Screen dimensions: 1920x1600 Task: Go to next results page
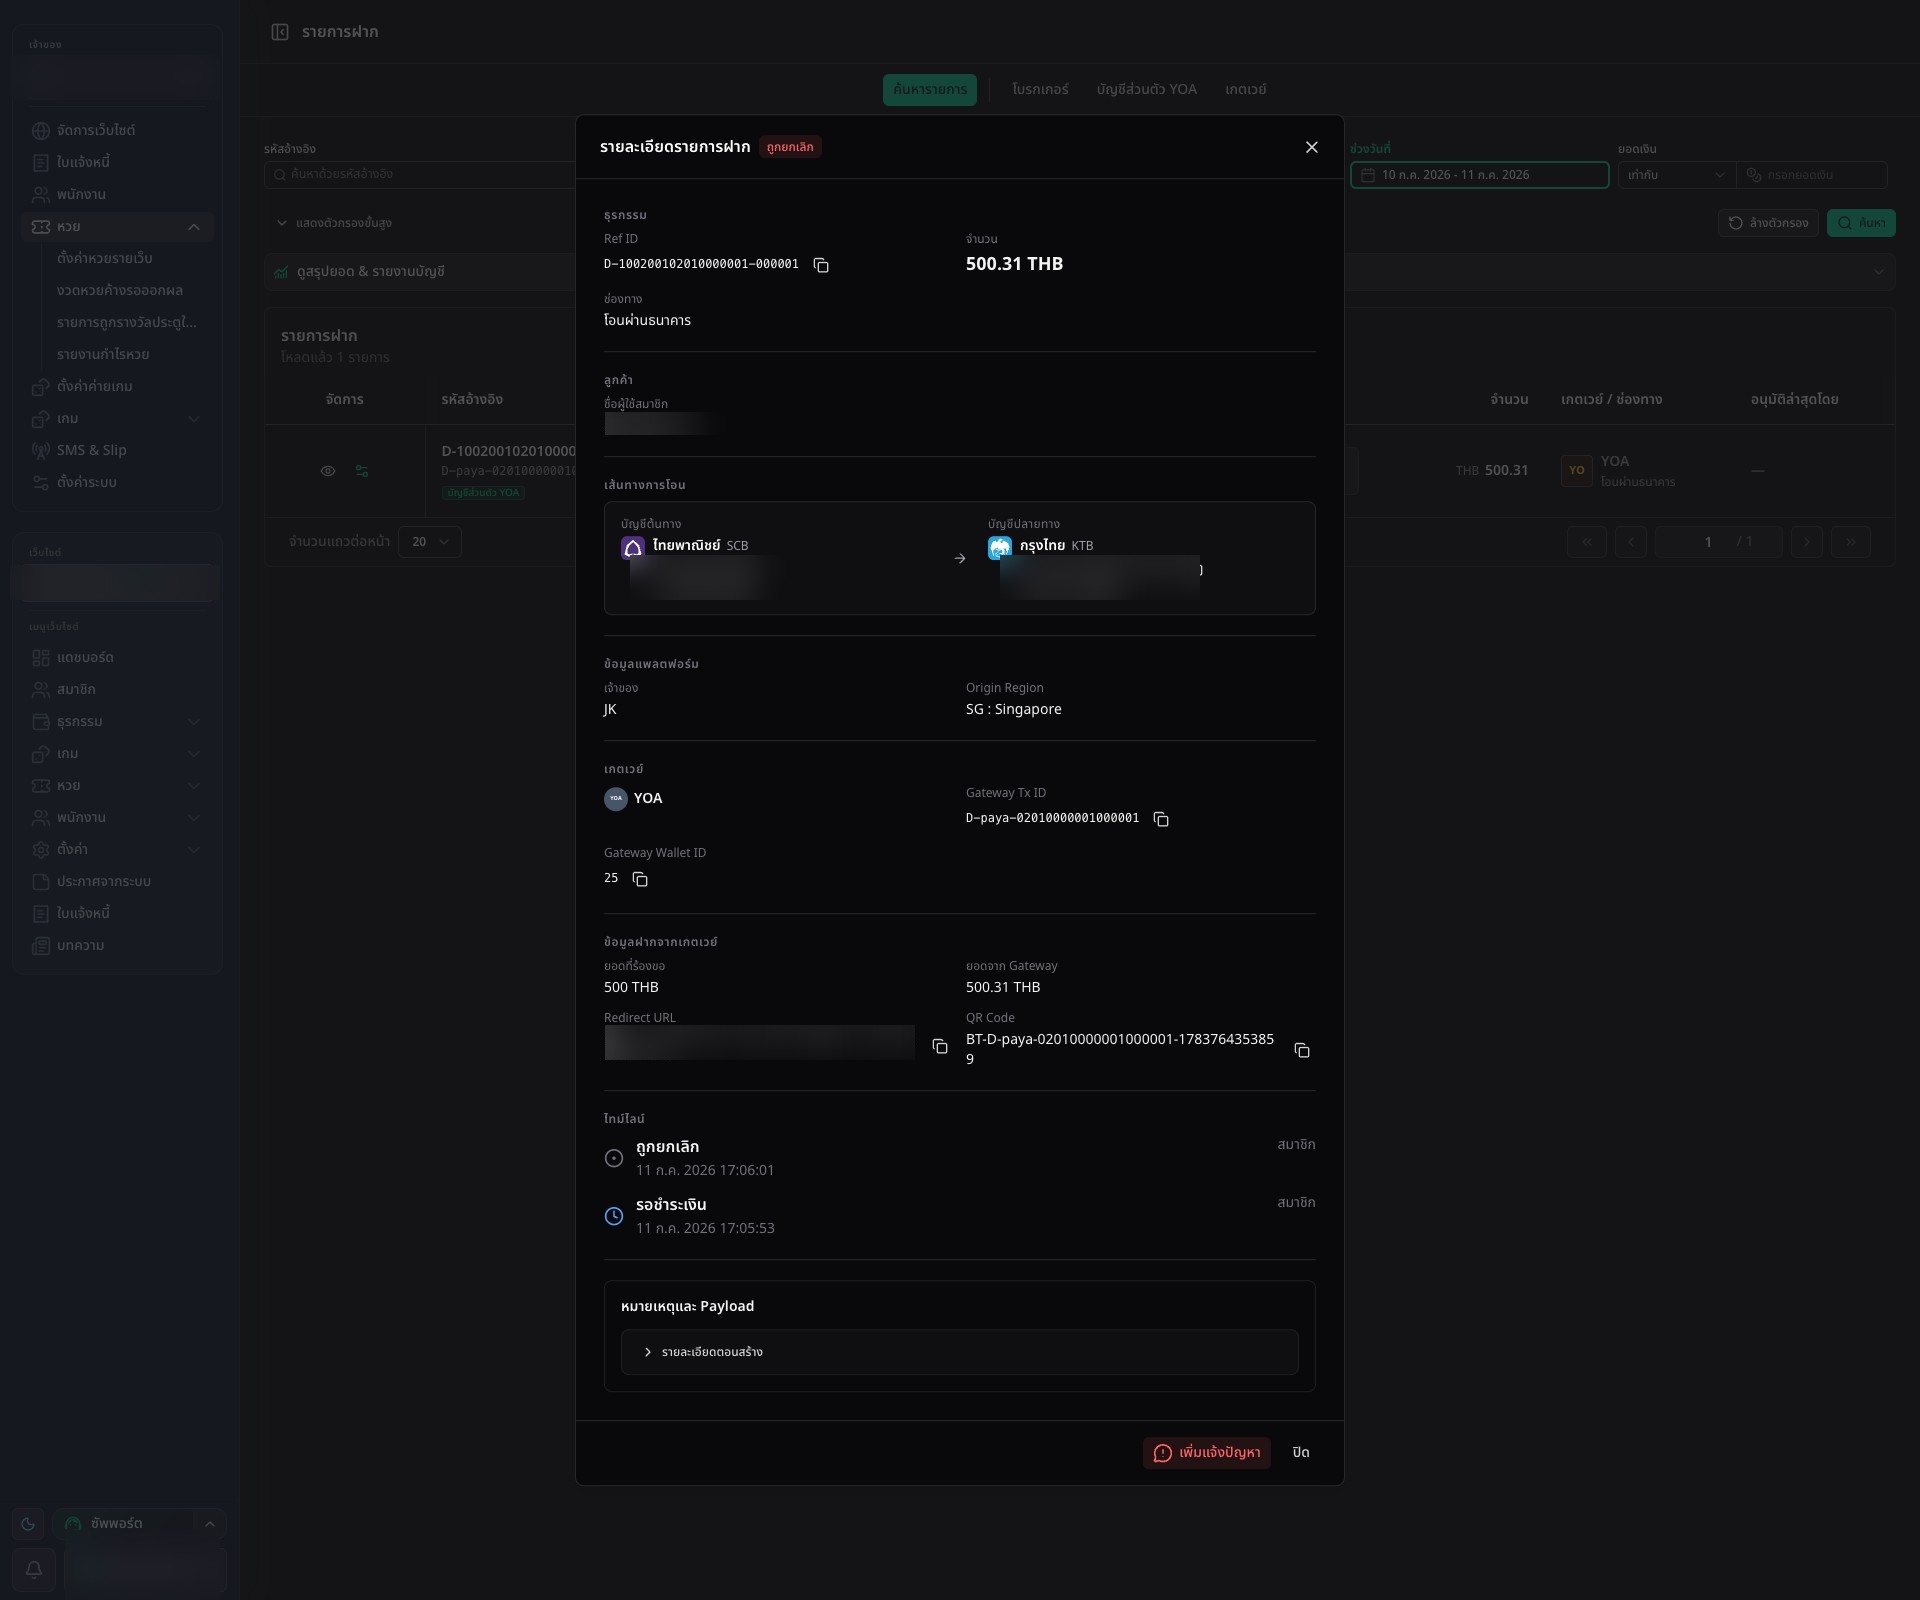coord(1806,542)
